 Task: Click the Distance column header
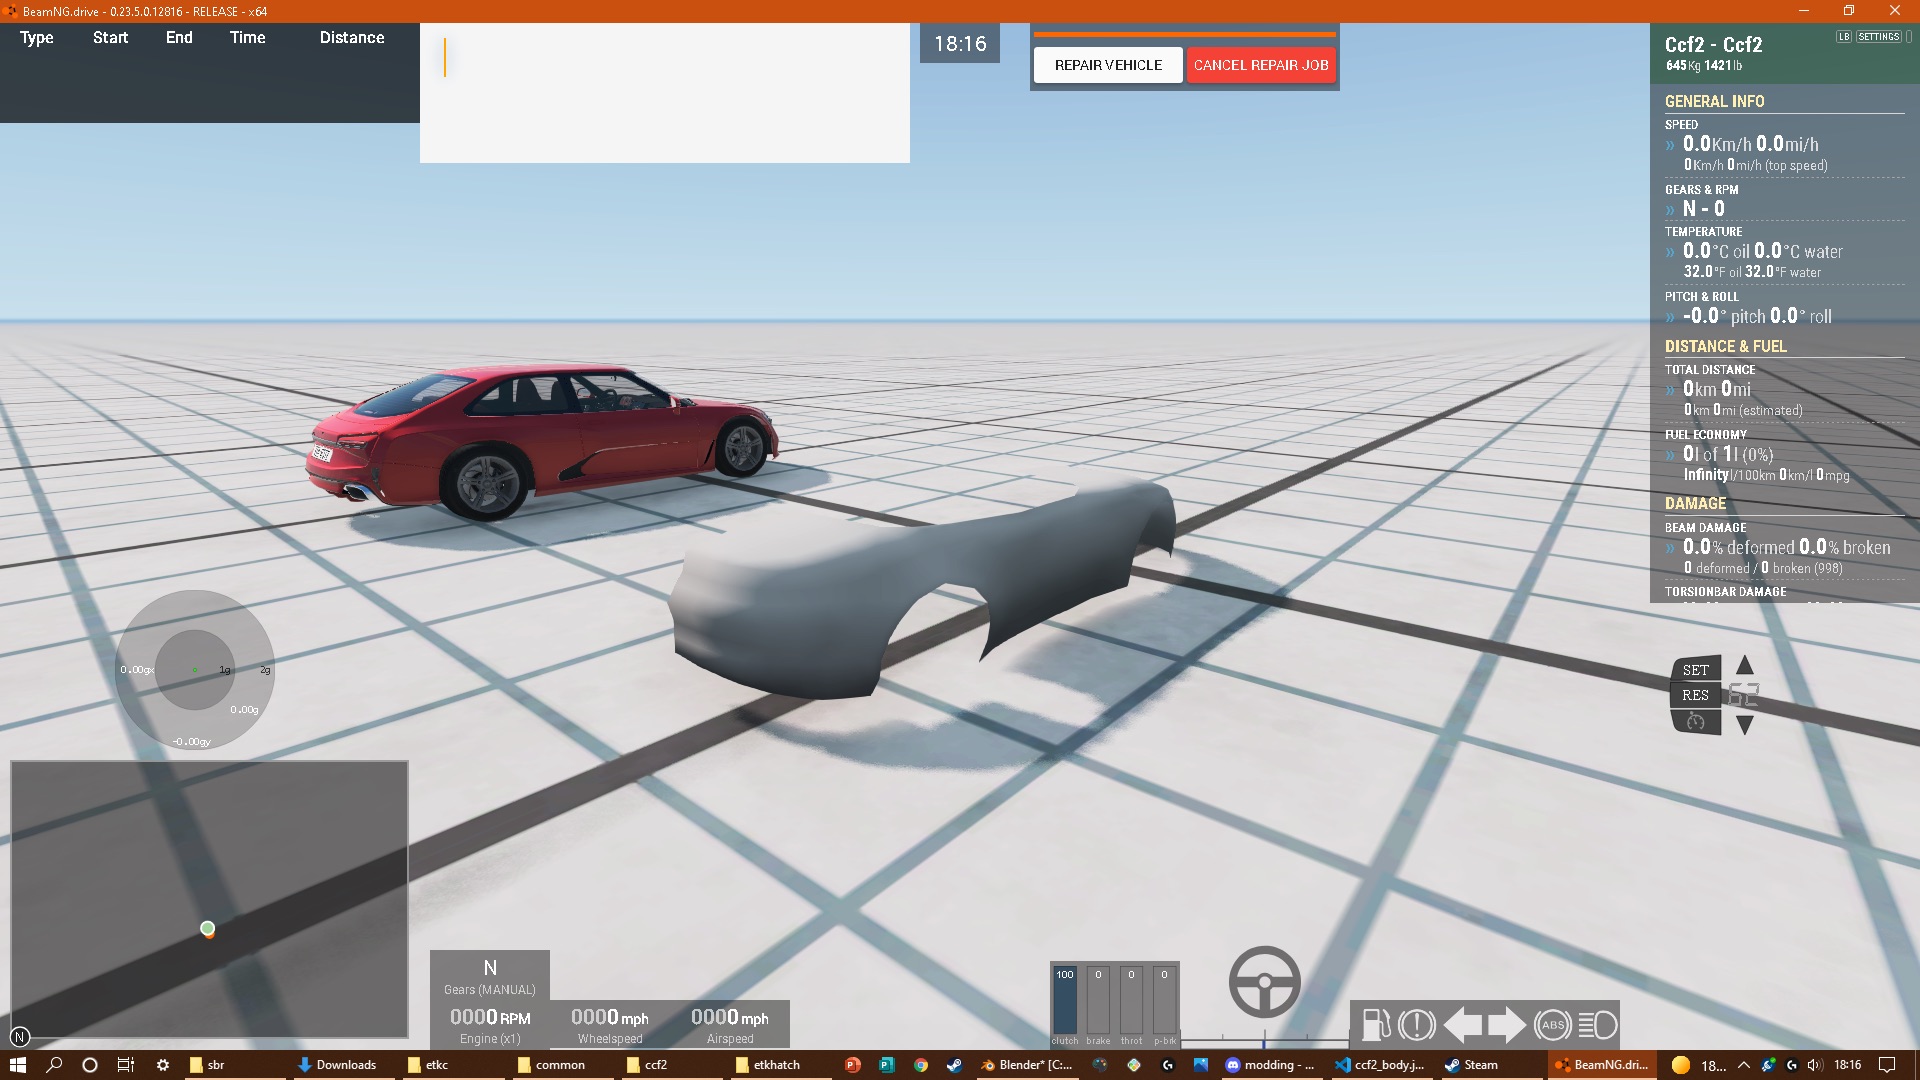pyautogui.click(x=352, y=37)
